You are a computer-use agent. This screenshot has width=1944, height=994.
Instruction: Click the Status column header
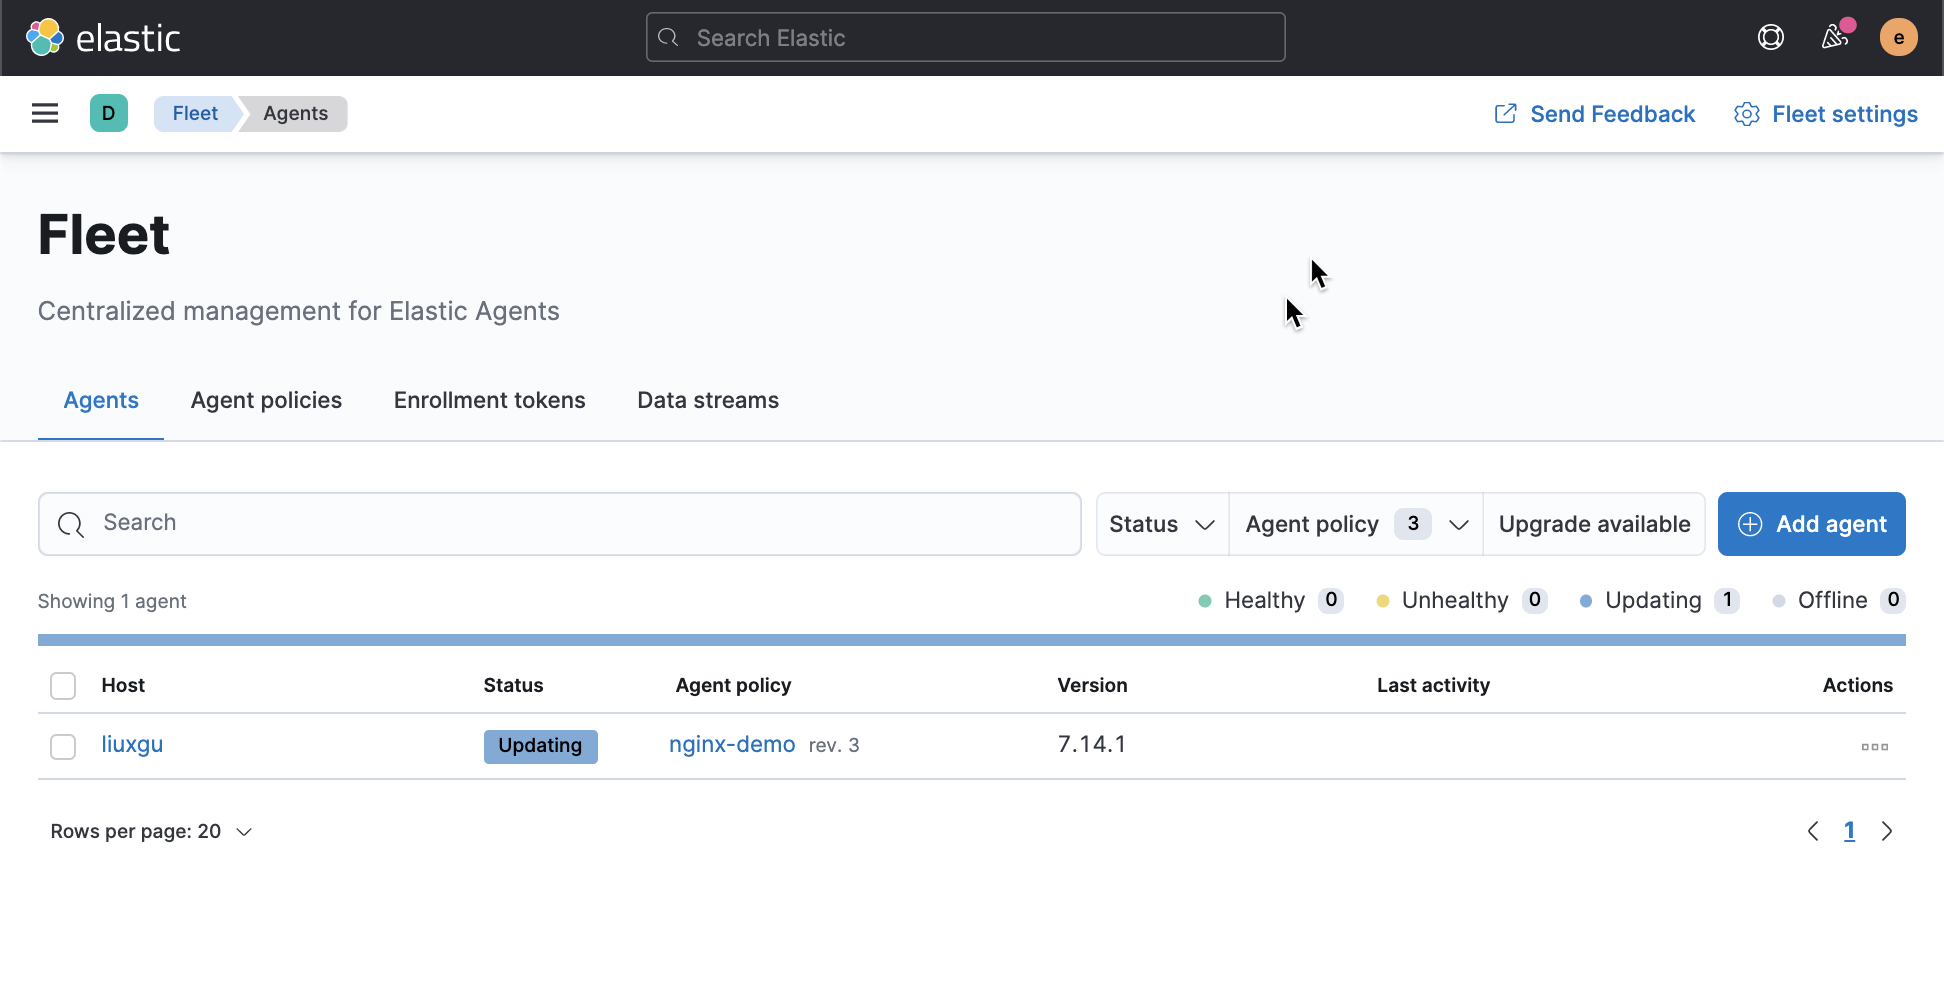(513, 685)
